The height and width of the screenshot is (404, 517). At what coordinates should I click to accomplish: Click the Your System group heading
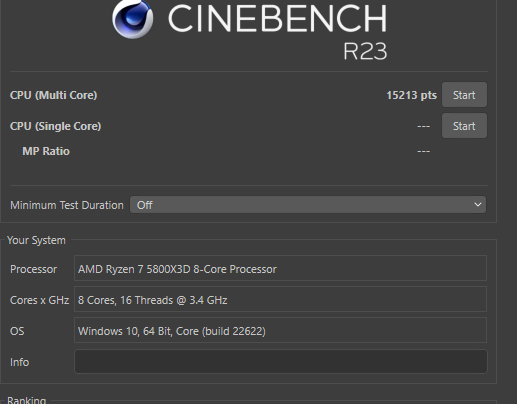click(x=36, y=240)
